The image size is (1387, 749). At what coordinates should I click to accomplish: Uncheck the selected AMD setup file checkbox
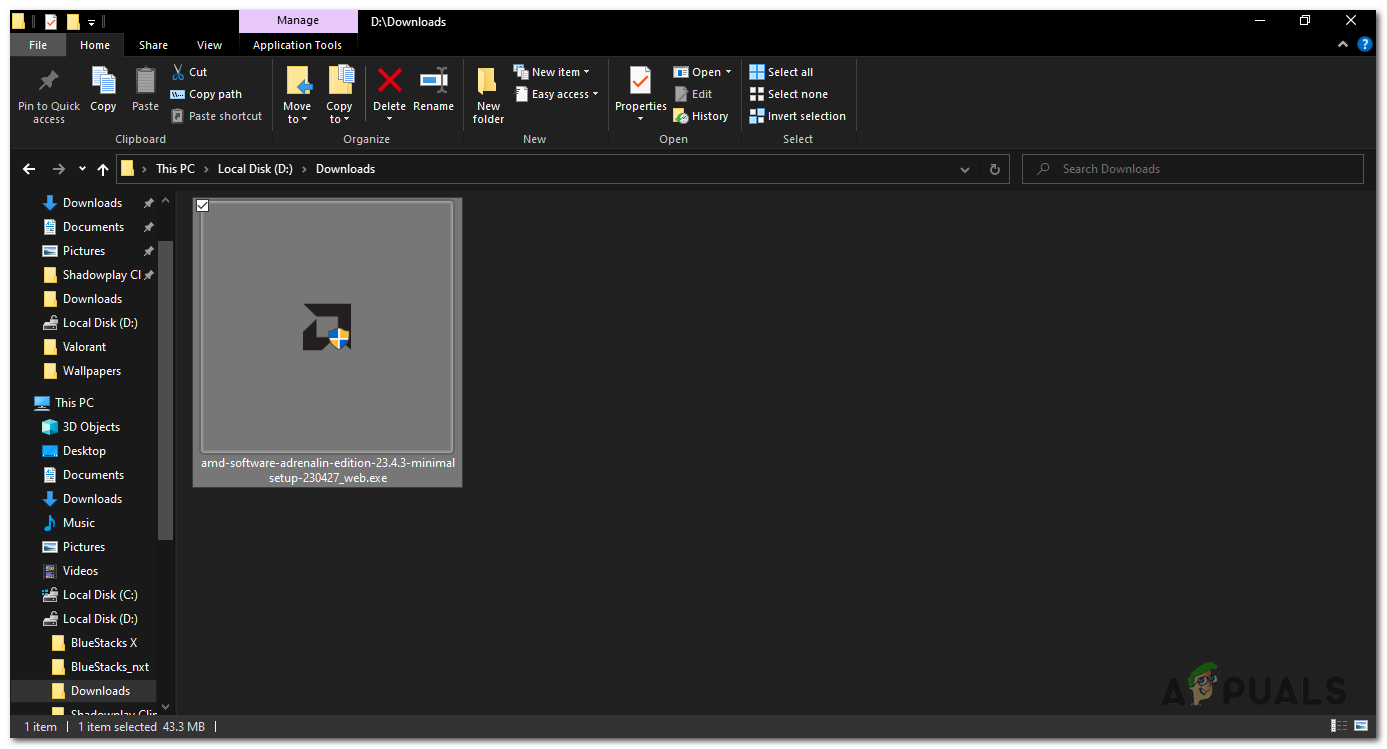pos(203,205)
